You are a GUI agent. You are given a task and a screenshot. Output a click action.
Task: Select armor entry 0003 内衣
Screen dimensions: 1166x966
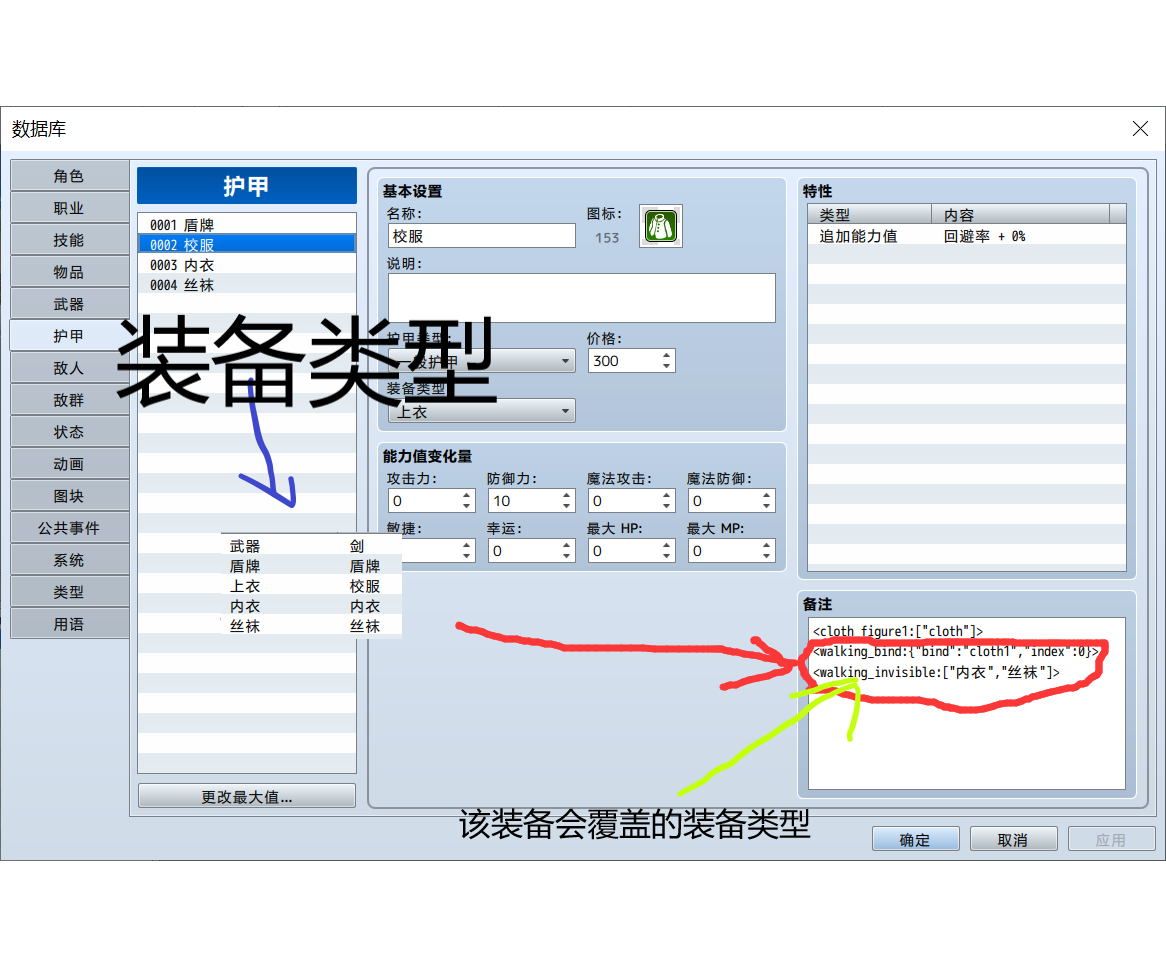(x=247, y=265)
